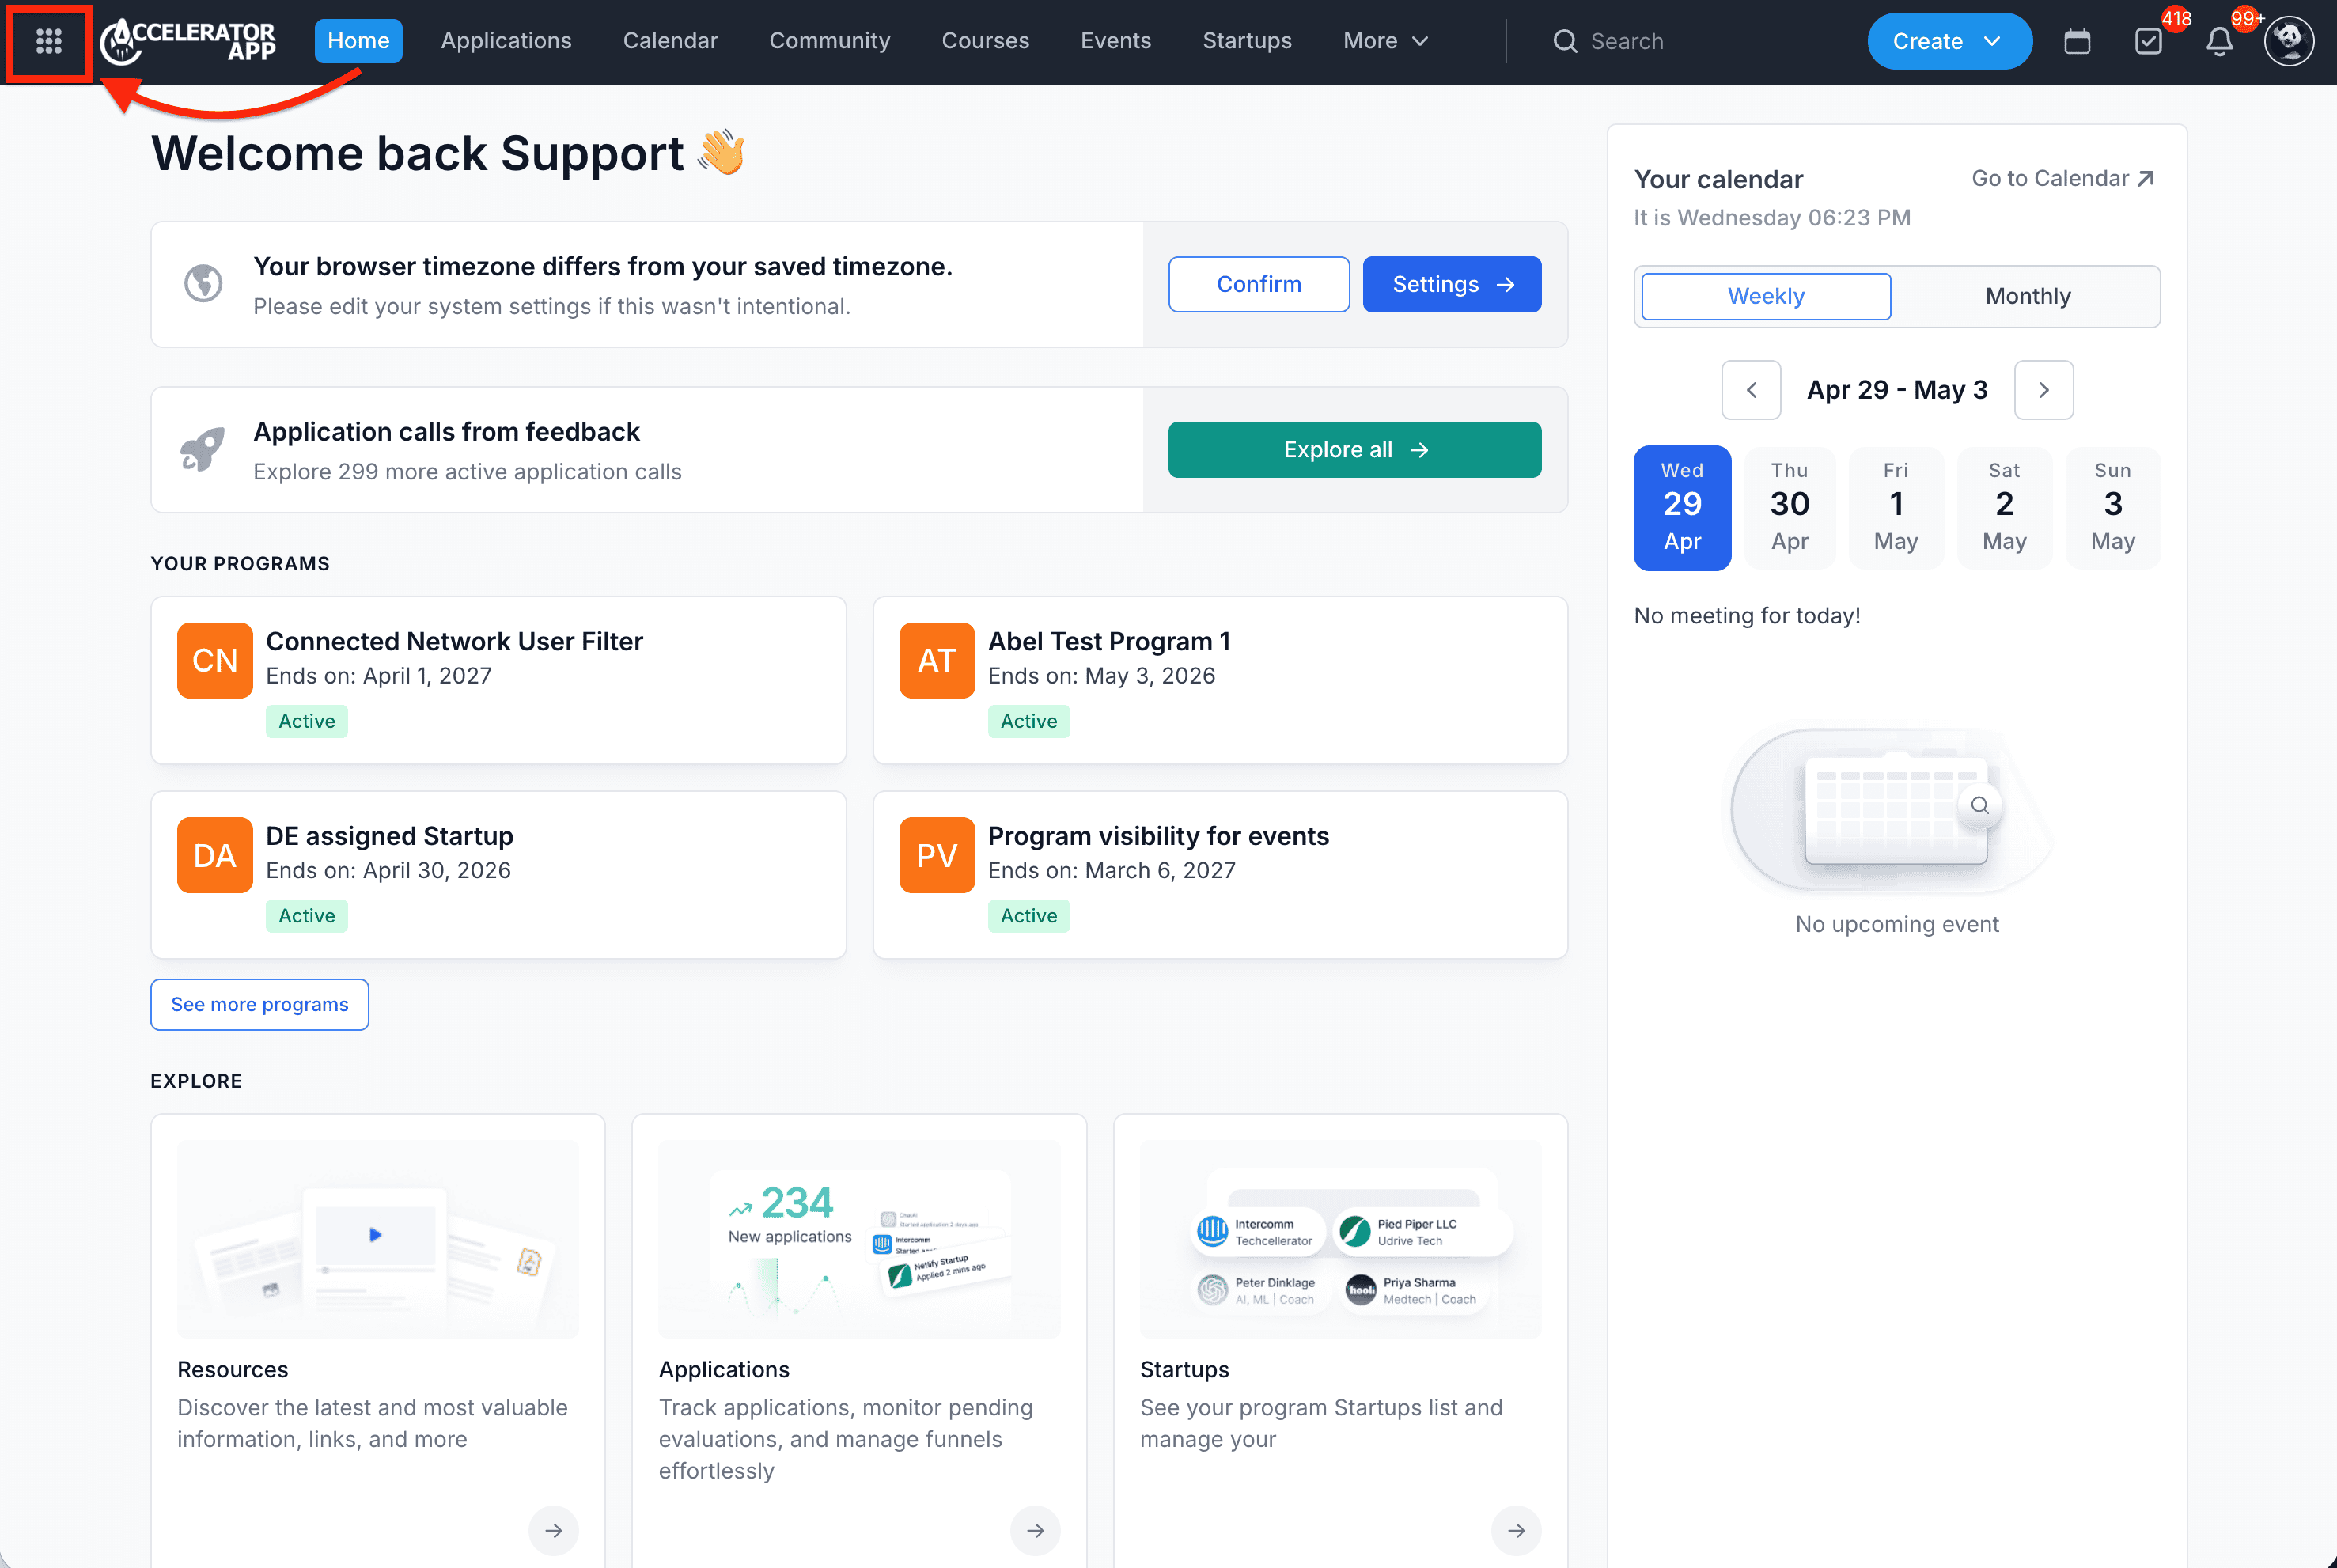Select Sat 2 May in the calendar

coord(2003,508)
